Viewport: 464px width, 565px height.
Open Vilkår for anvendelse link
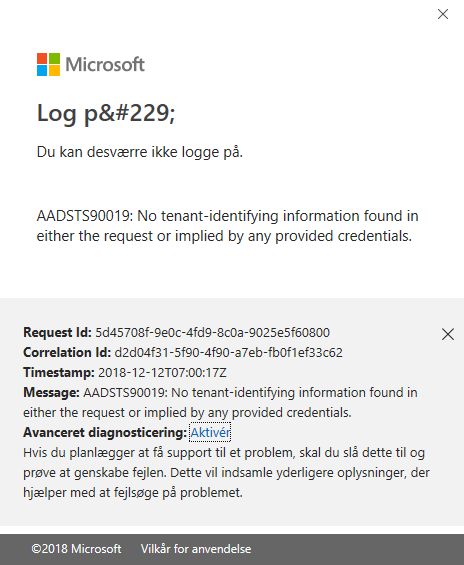(196, 549)
